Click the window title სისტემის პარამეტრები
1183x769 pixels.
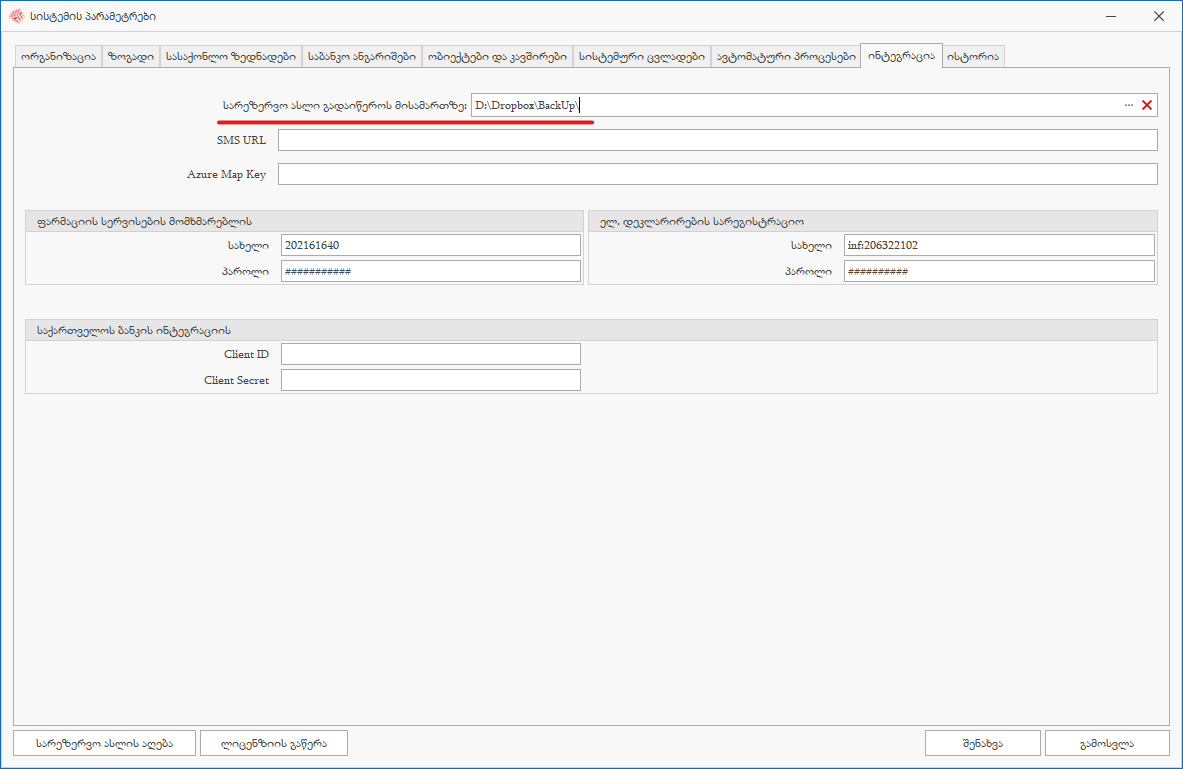pyautogui.click(x=93, y=17)
